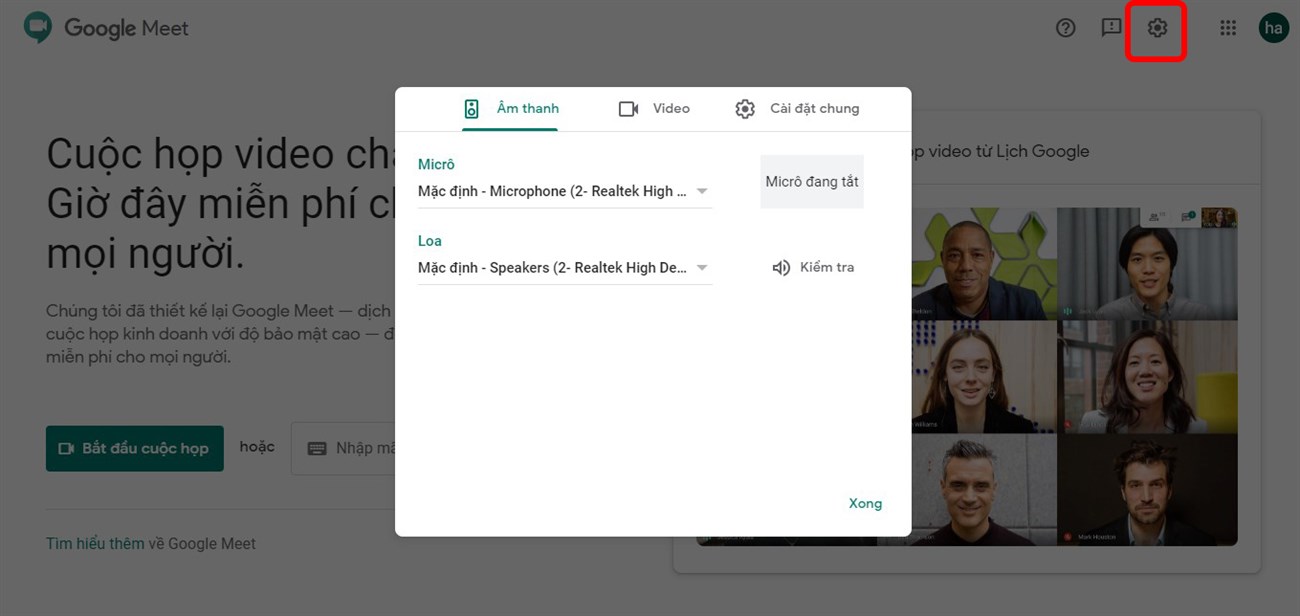
Task: Expand the Loa speakers dropdown
Action: (564, 268)
